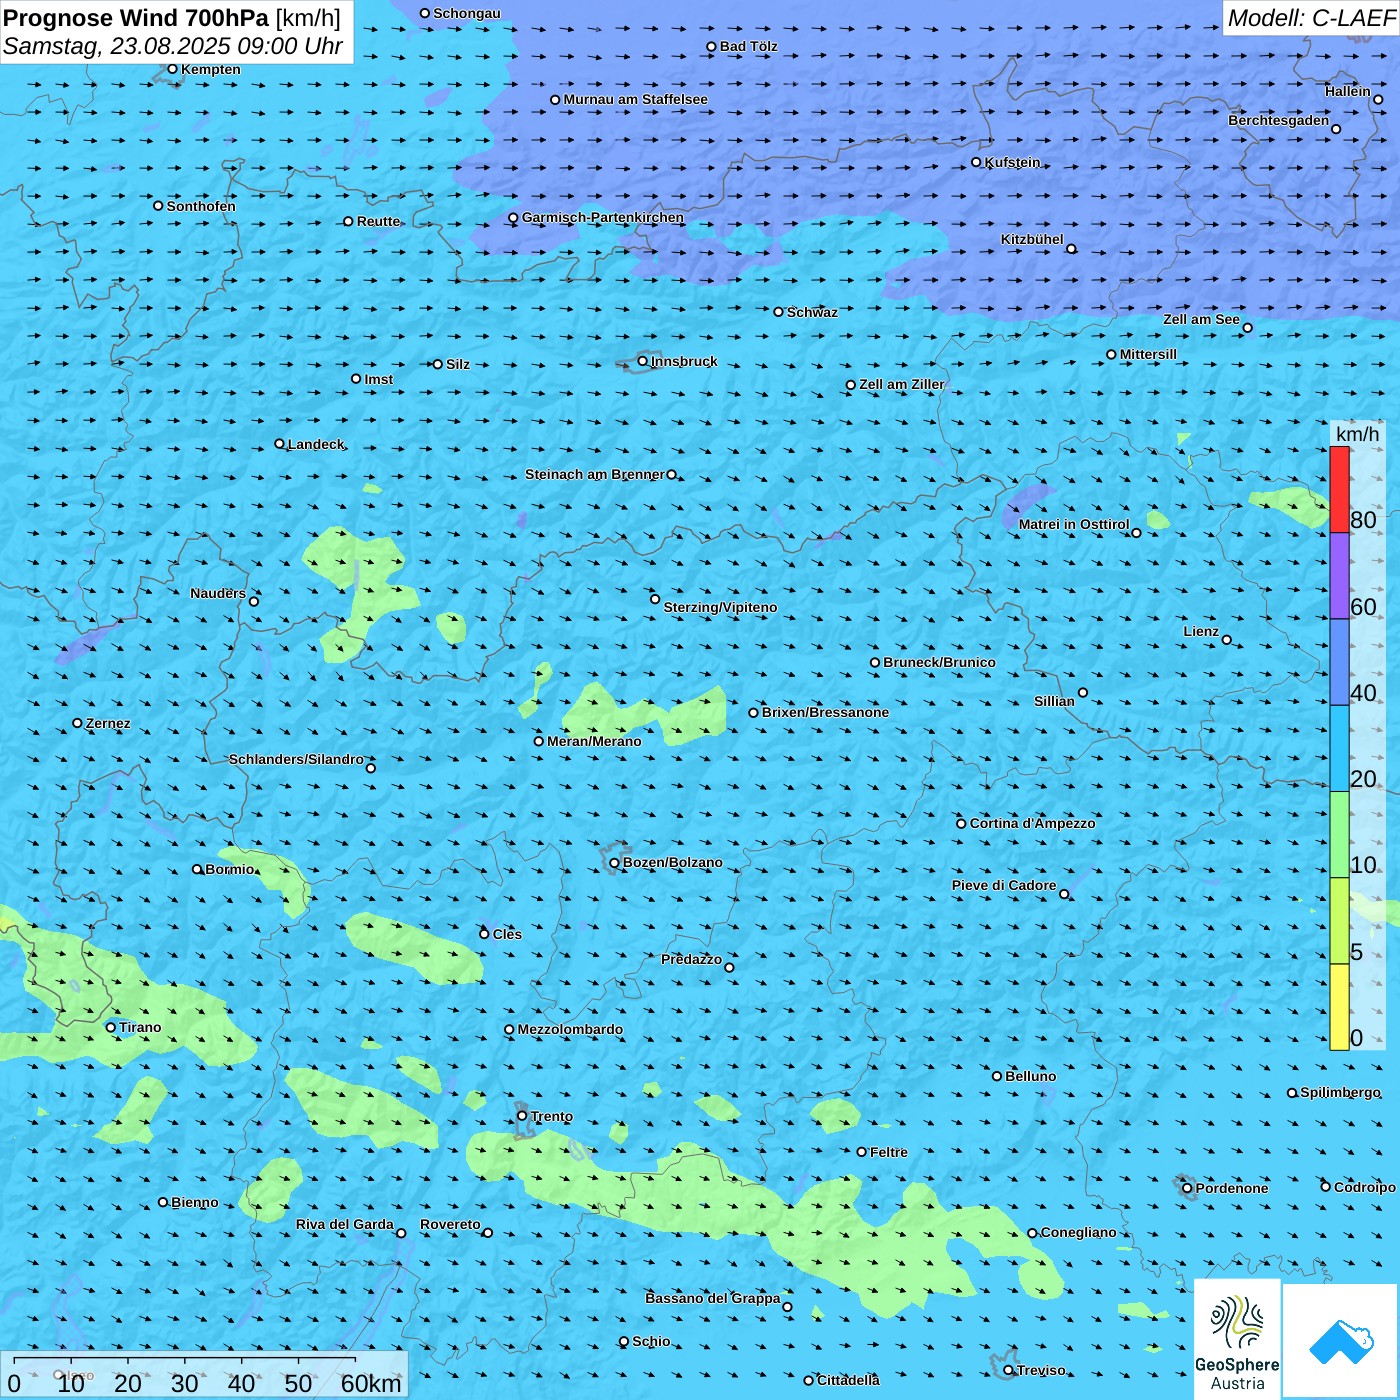Select the Steinach am Brenner label
Viewport: 1400px width, 1400px height.
click(595, 474)
